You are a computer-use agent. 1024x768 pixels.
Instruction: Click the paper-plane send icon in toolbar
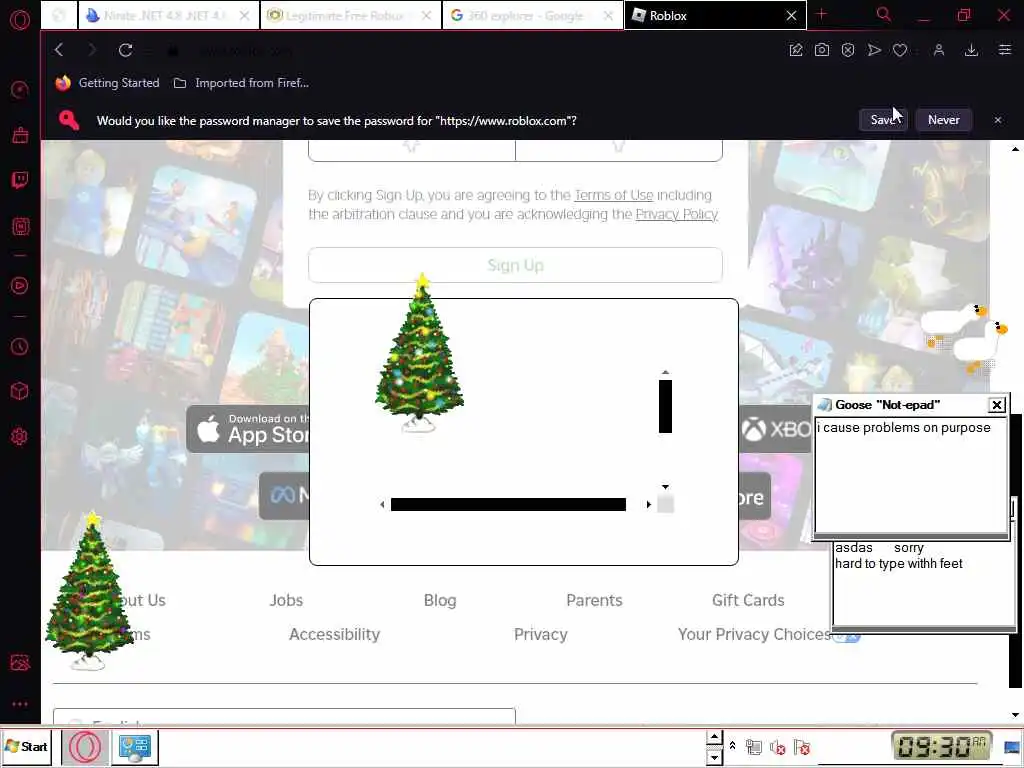click(874, 50)
